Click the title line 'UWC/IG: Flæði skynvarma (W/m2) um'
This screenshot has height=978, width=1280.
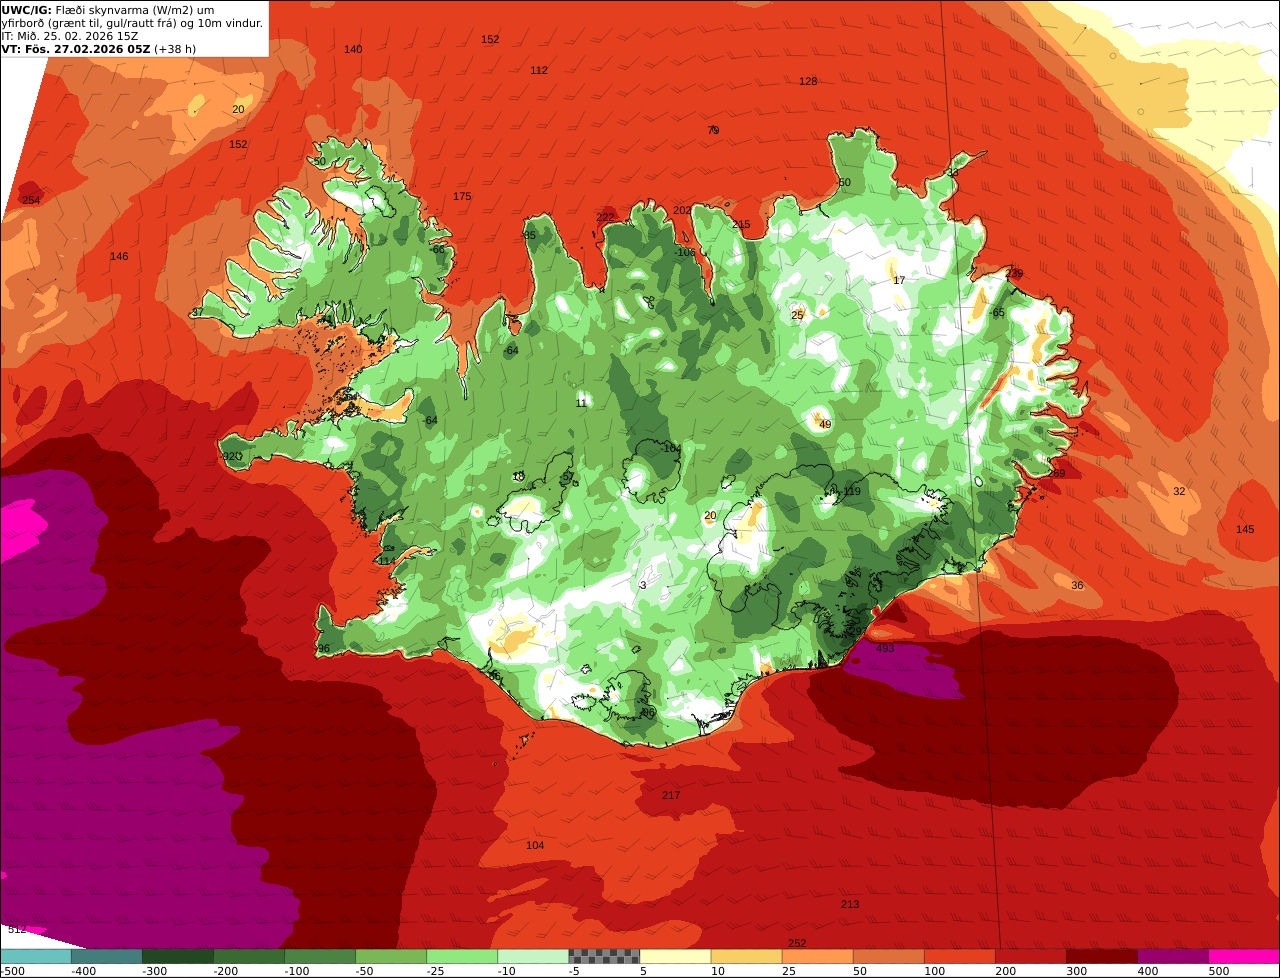point(108,10)
